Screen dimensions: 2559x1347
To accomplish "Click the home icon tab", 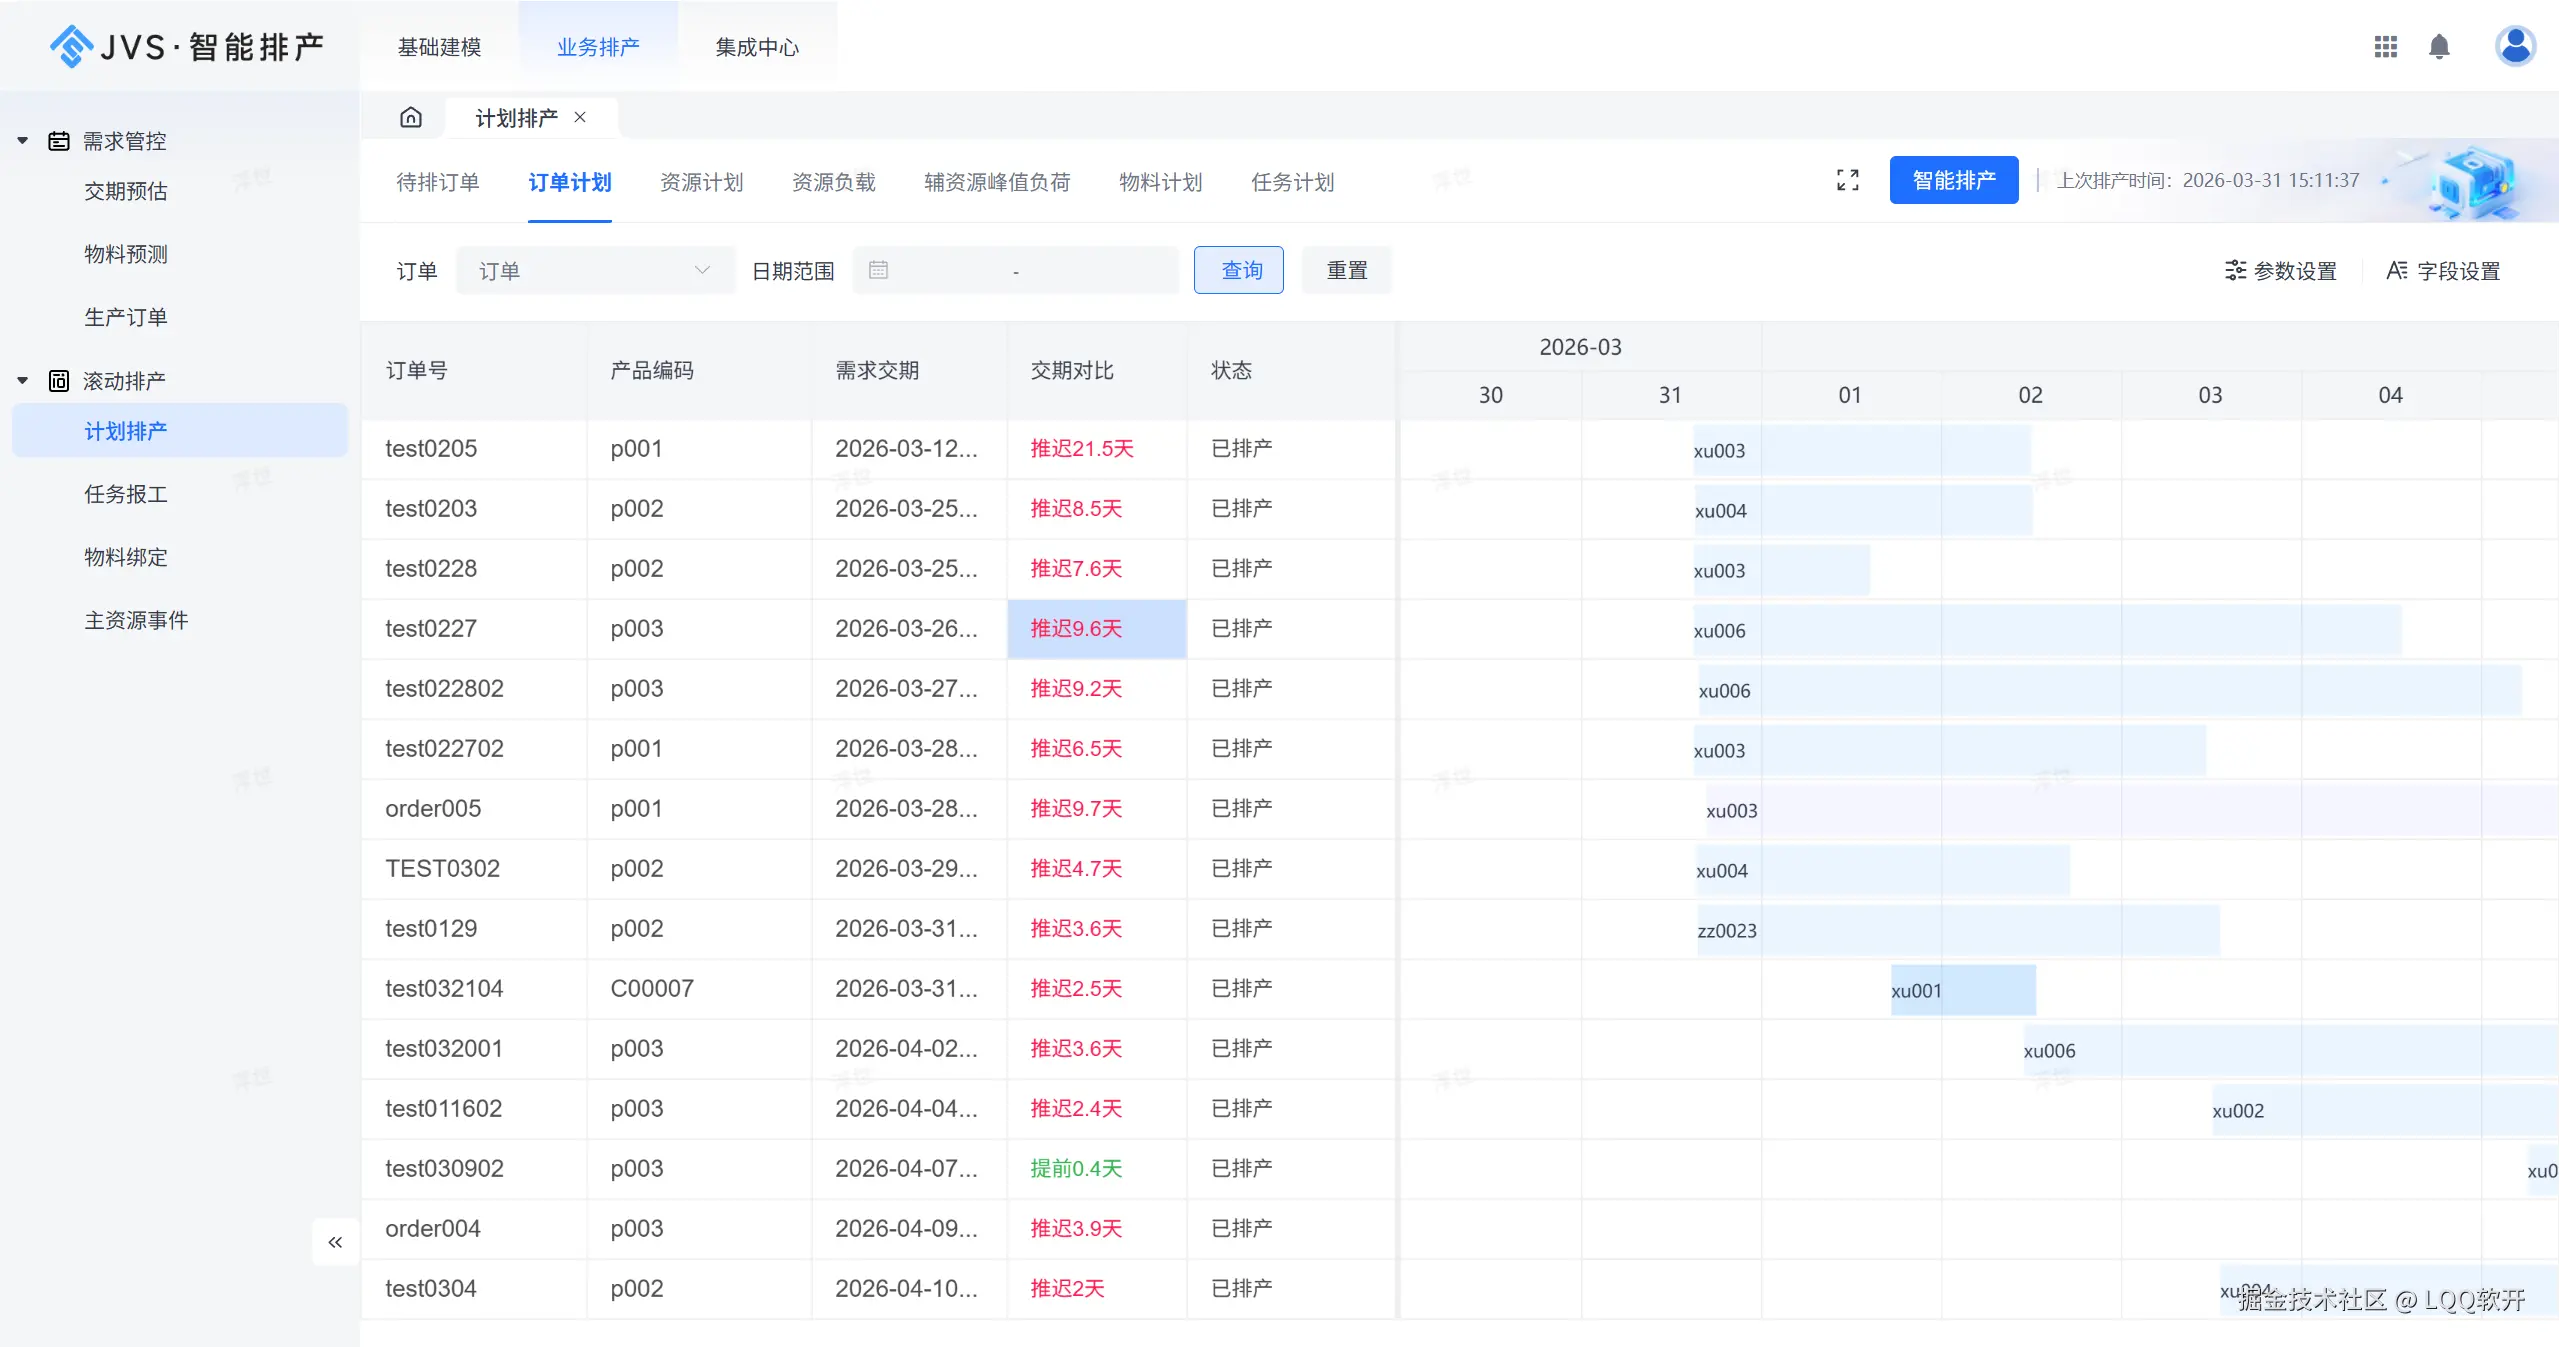I will tap(410, 118).
